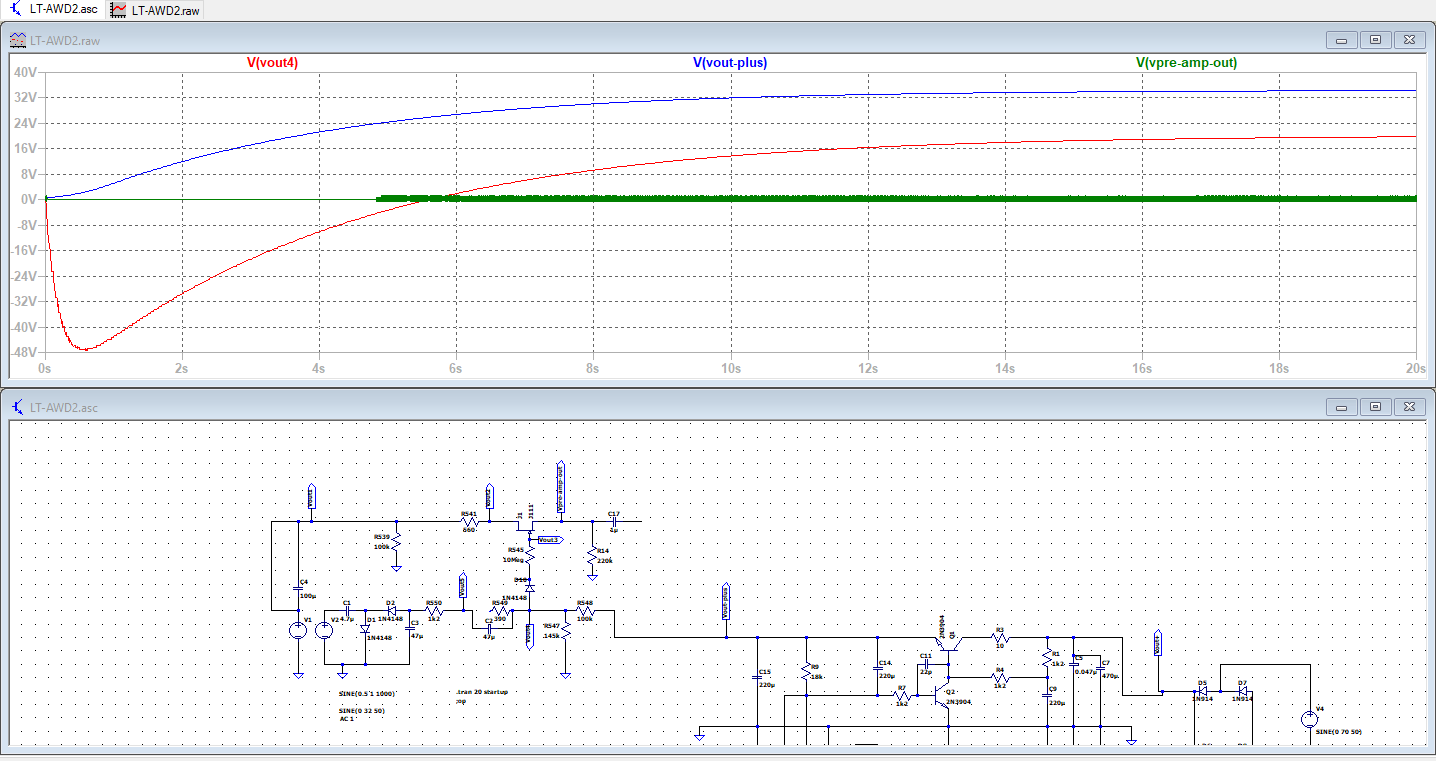Switch to the LT-AWD2.asc tab

point(52,8)
